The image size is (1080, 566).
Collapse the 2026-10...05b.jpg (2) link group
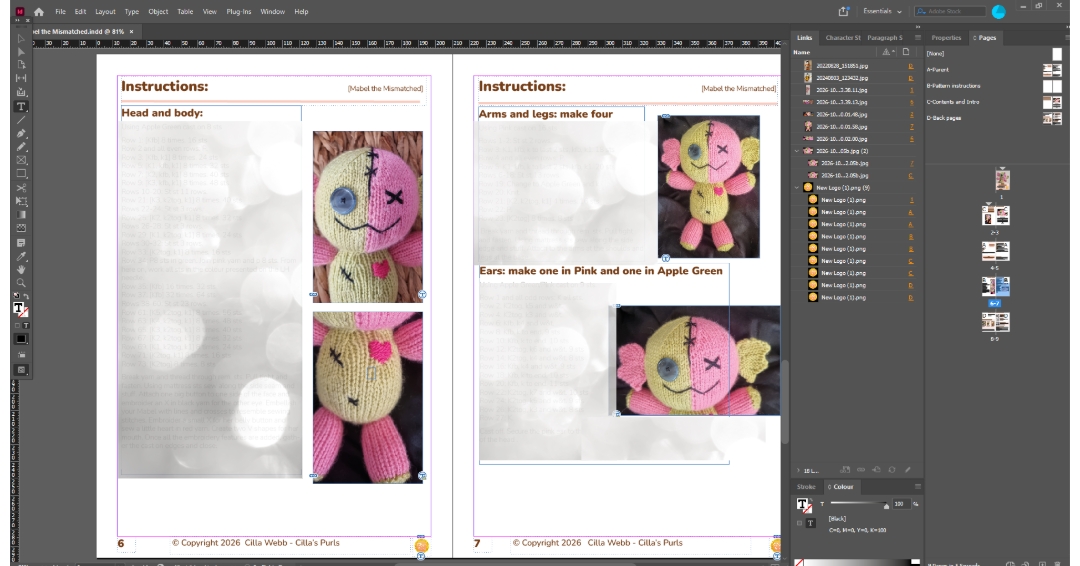[x=797, y=151]
